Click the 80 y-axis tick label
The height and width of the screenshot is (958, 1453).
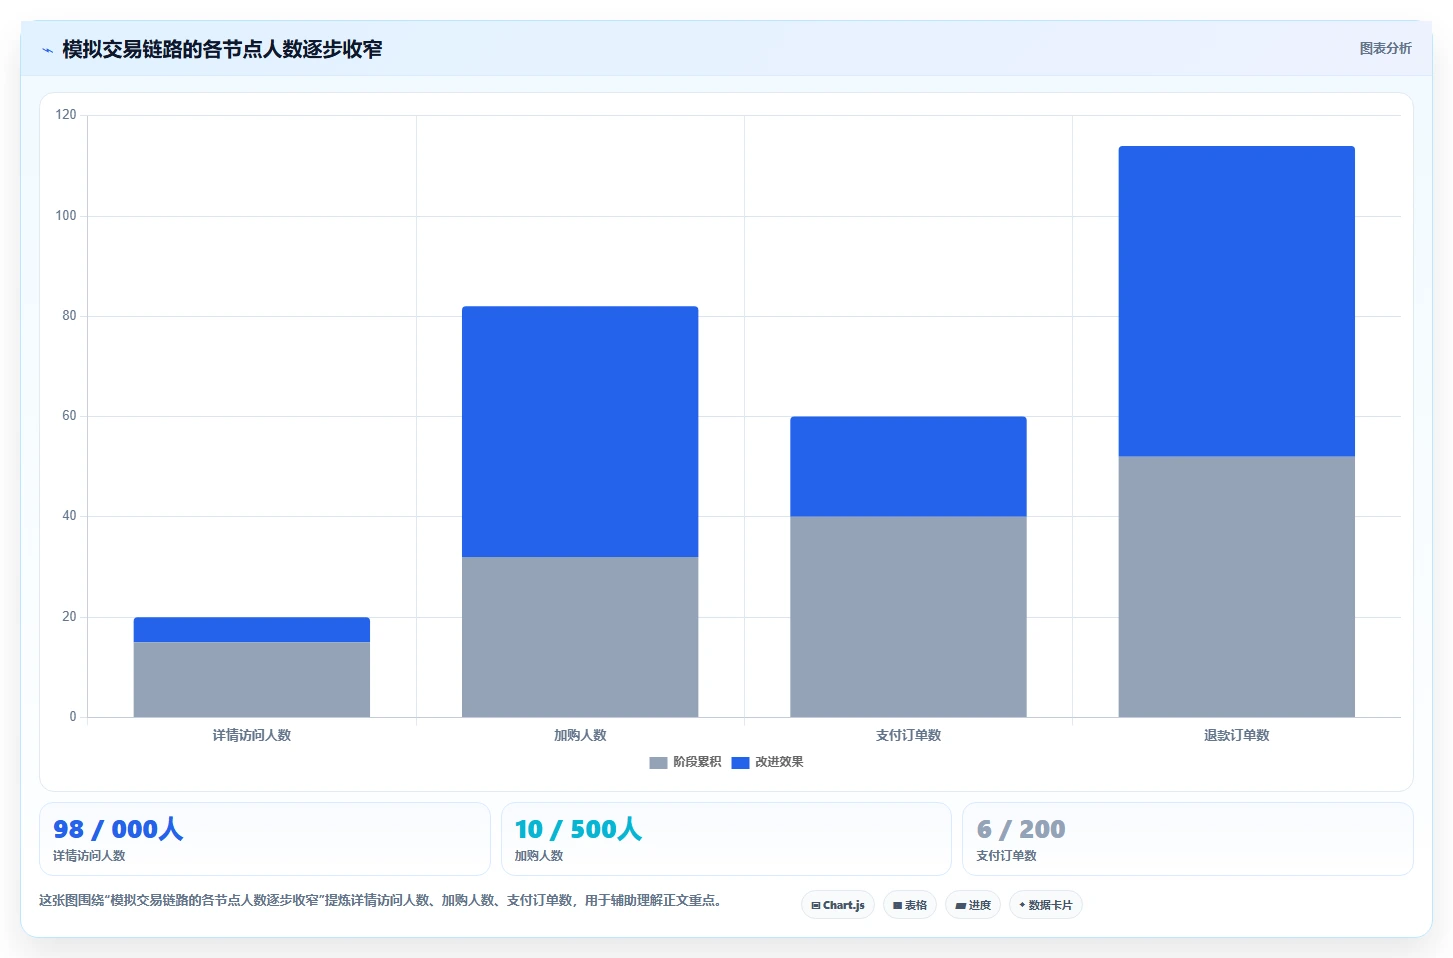tap(69, 315)
